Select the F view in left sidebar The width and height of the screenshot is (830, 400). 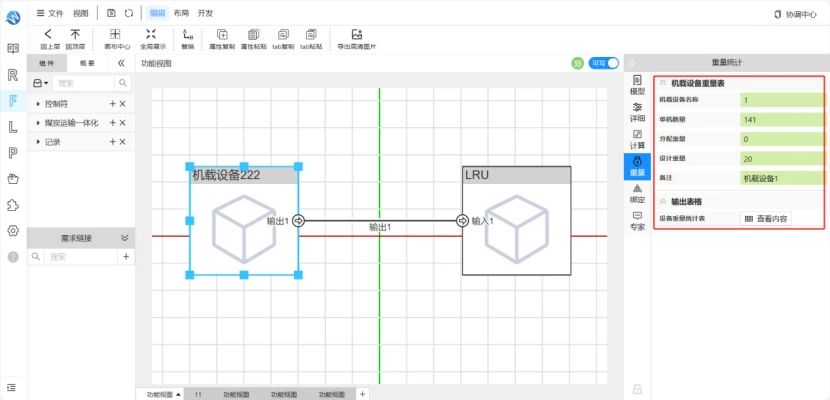click(x=13, y=100)
